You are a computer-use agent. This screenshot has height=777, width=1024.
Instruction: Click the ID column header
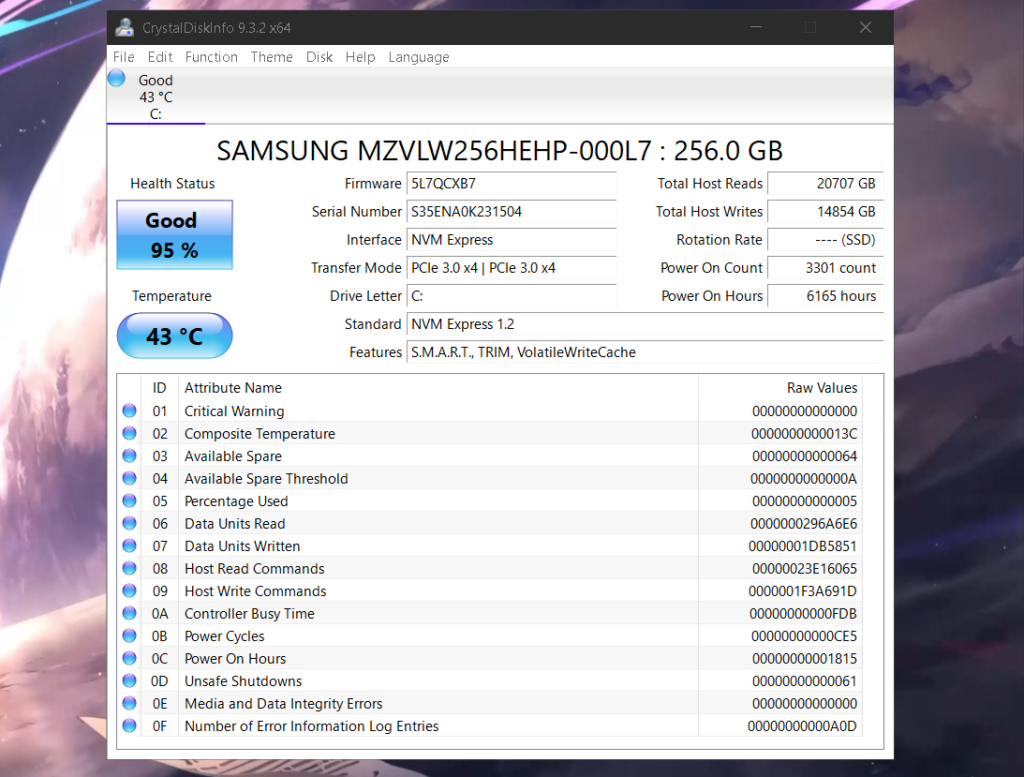coord(159,388)
